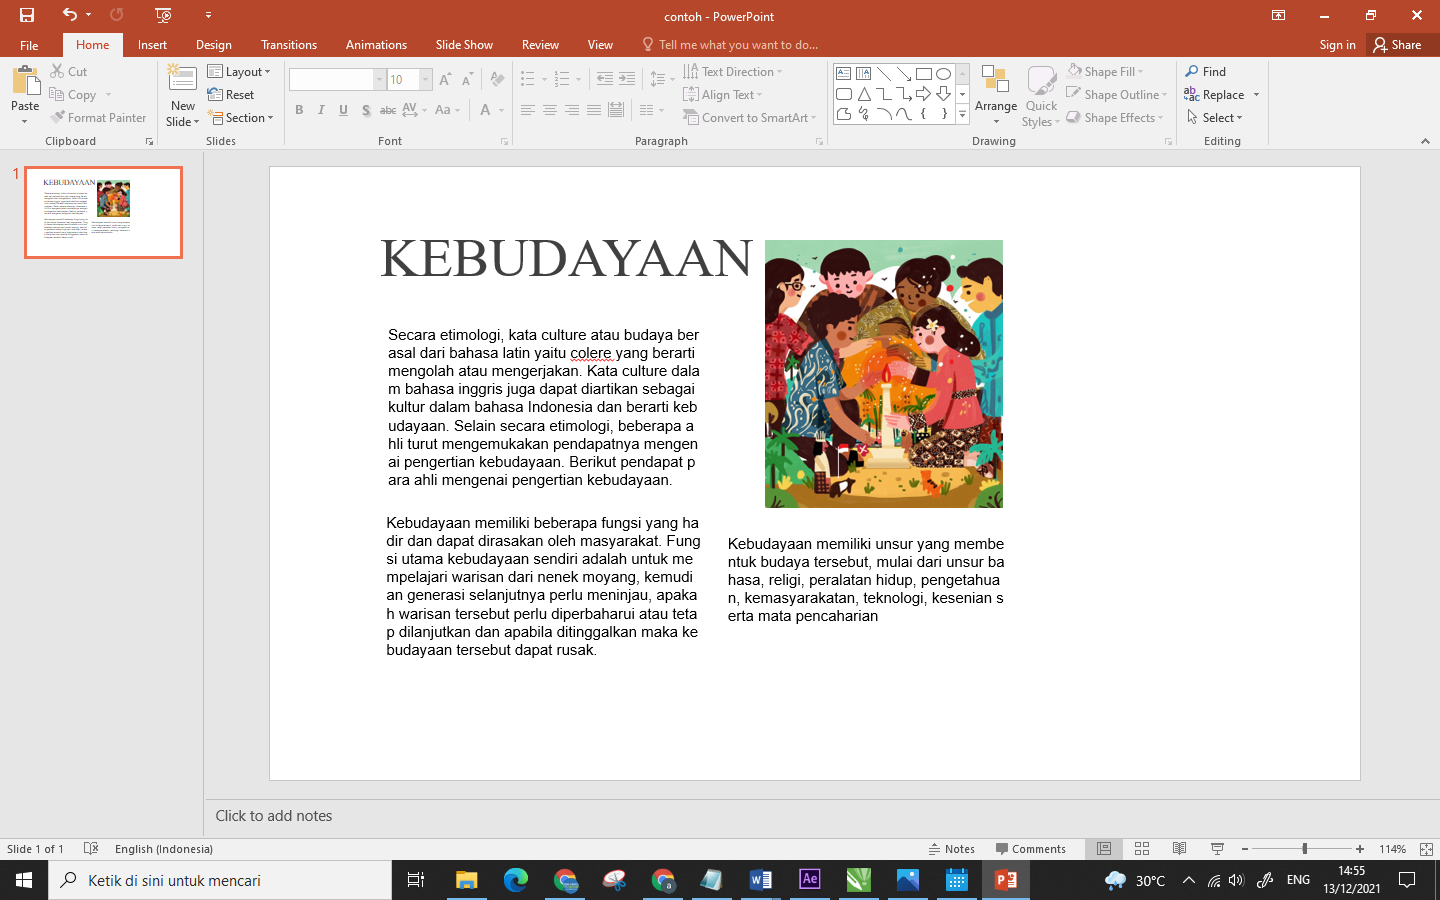Open Microsoft Word from taskbar
Viewport: 1440px width, 900px height.
[x=760, y=880]
